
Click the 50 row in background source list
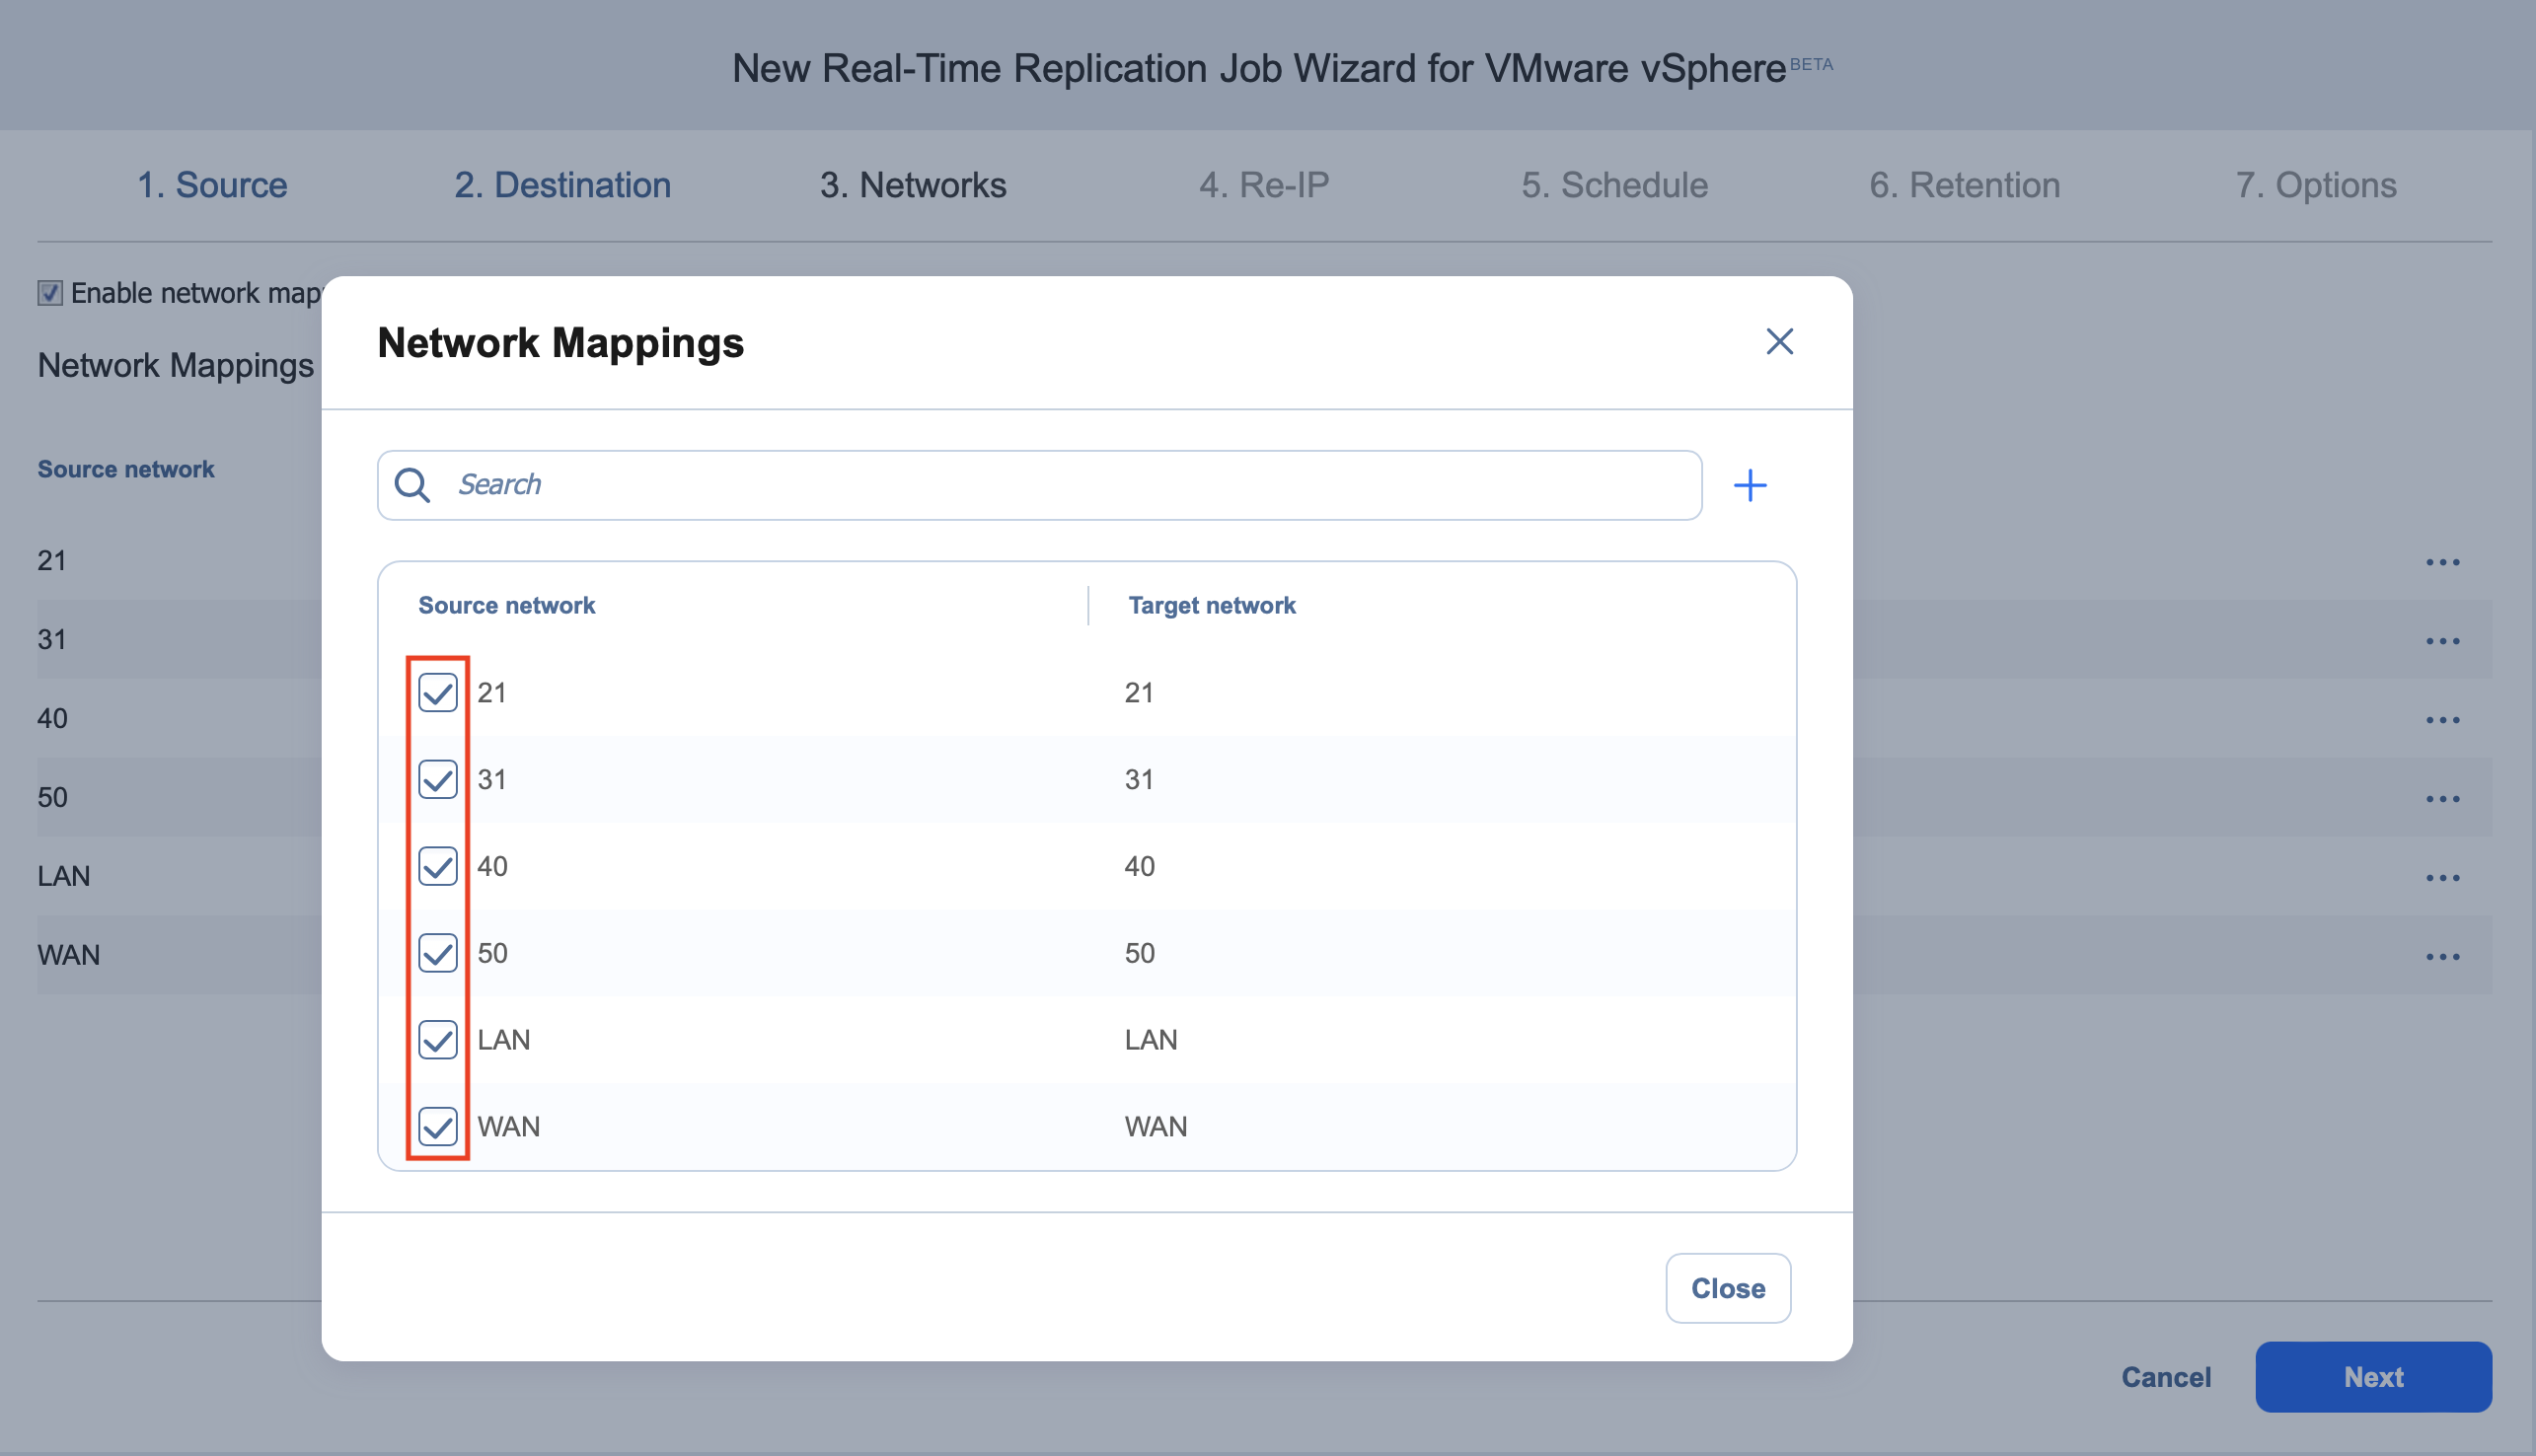tap(53, 798)
